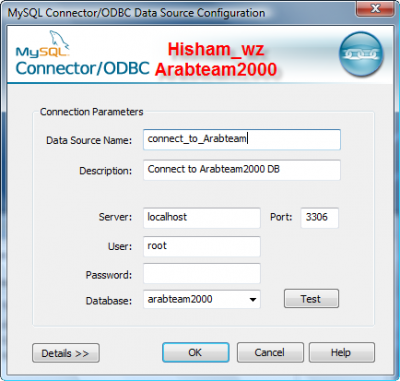The height and width of the screenshot is (381, 400).
Task: Click the MySQL dolphin logo
Action: pyautogui.click(x=43, y=44)
